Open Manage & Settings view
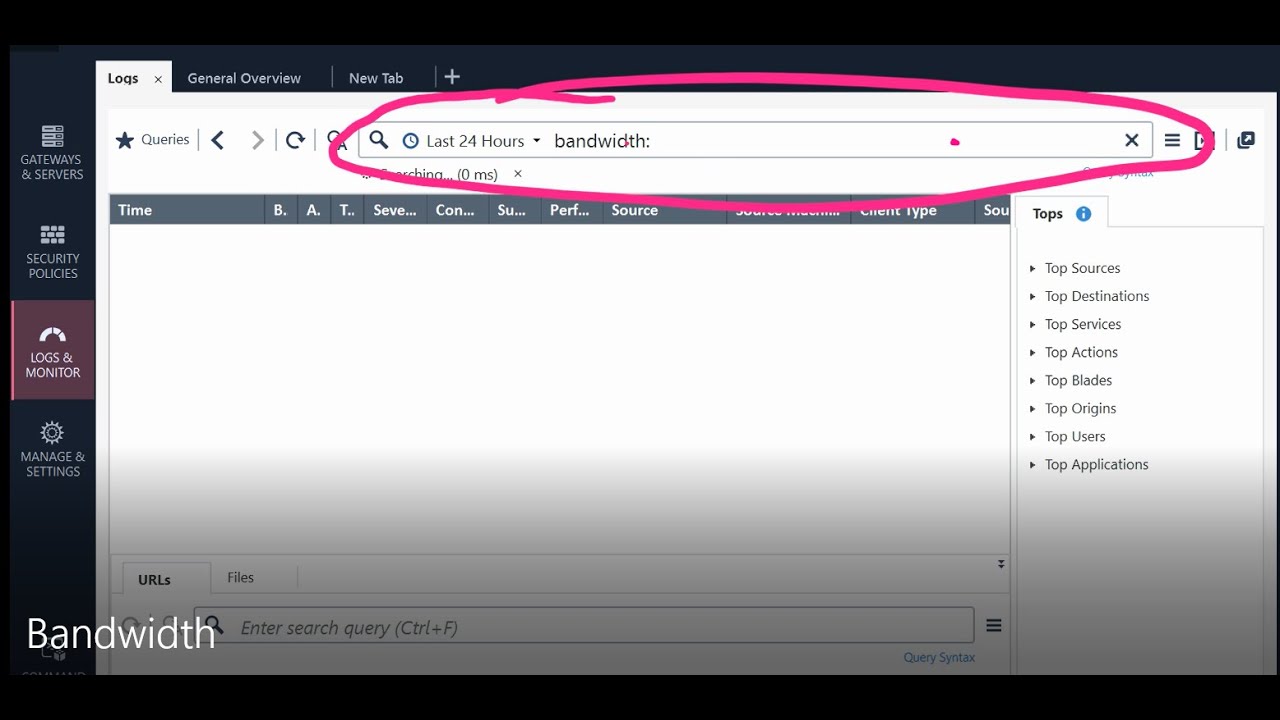The height and width of the screenshot is (720, 1280). click(x=52, y=449)
